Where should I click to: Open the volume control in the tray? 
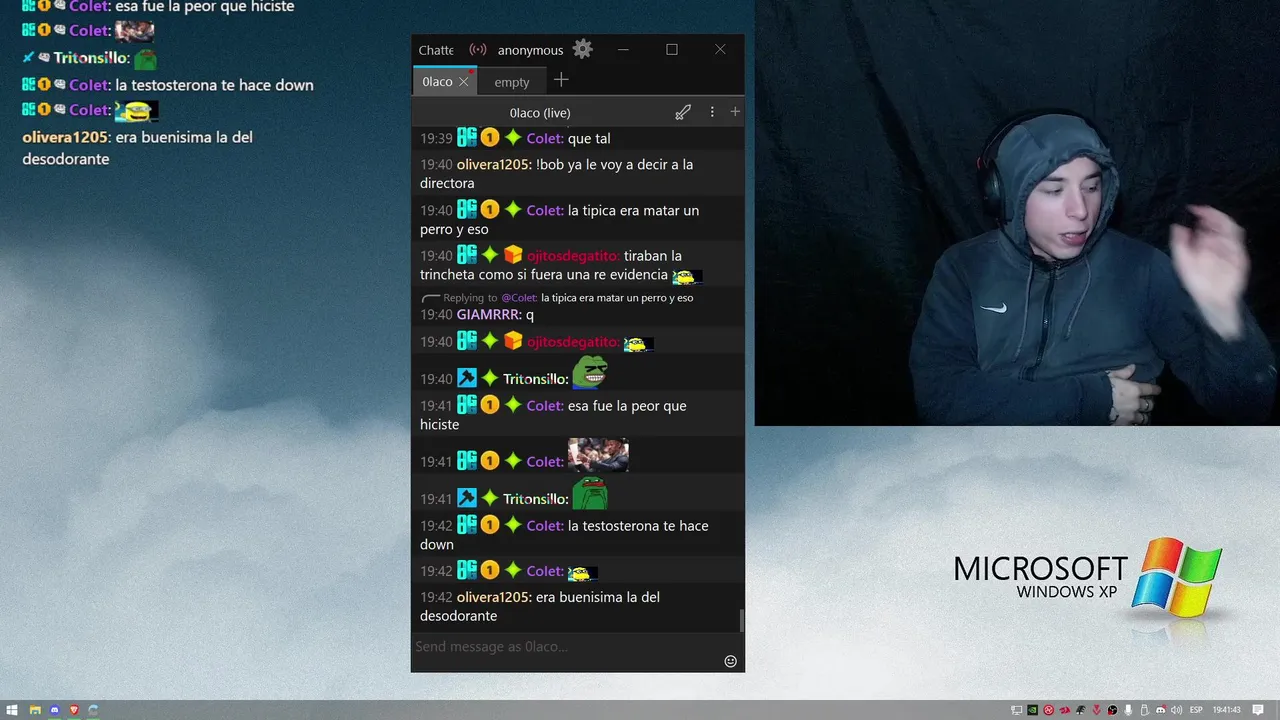[1176, 710]
